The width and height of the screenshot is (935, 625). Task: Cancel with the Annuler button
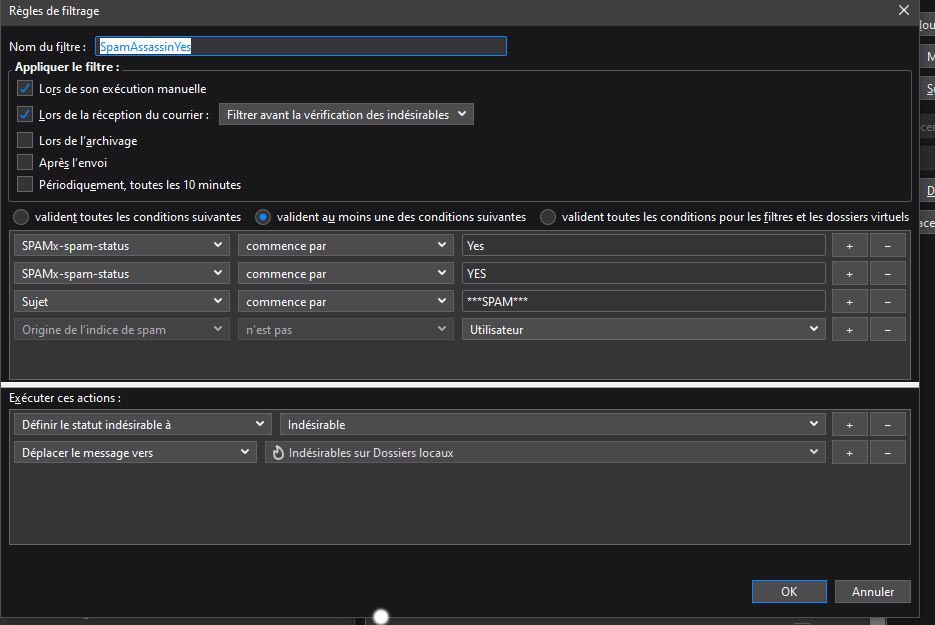[872, 592]
